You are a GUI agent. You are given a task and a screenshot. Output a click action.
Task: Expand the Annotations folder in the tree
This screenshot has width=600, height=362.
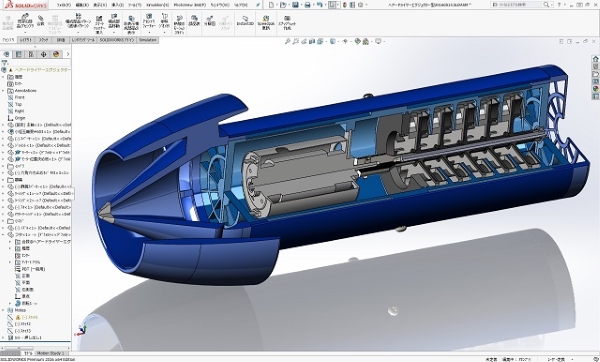coord(3,91)
